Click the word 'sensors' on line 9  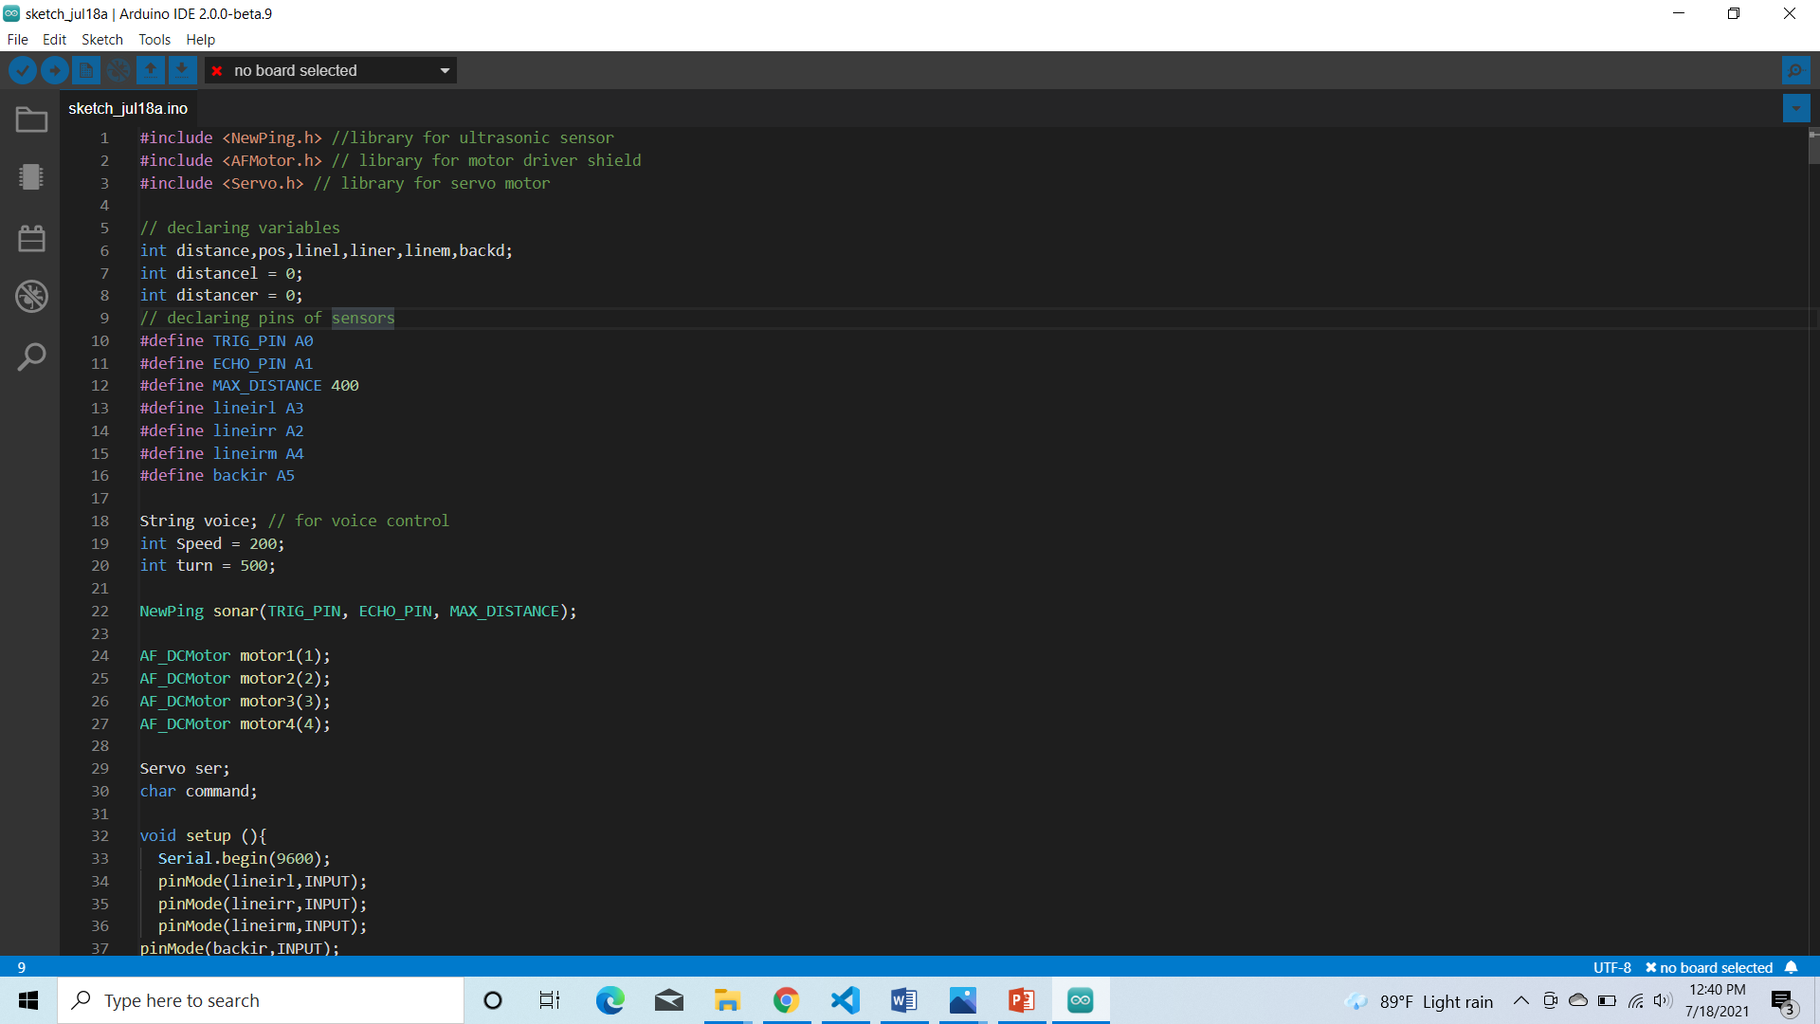tap(363, 318)
